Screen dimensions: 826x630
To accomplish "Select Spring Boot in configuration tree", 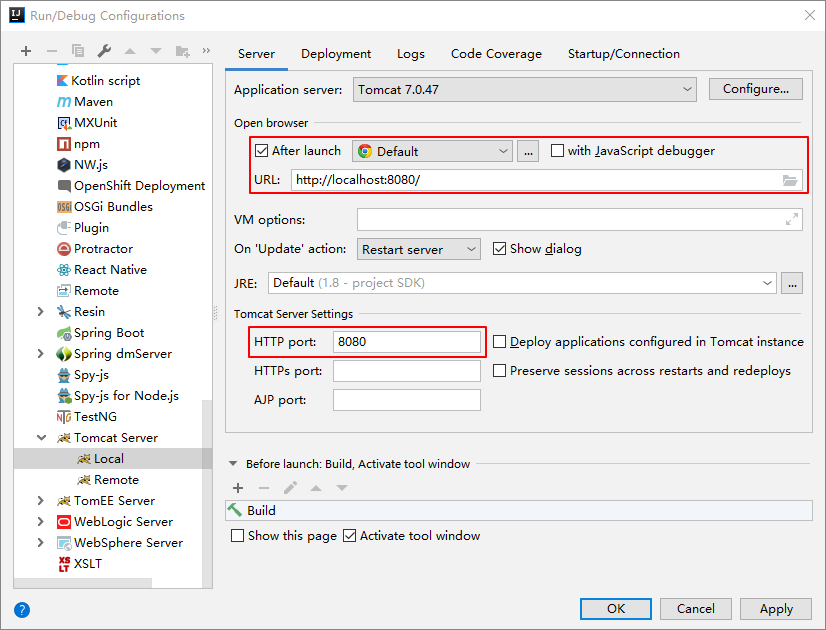I will coord(109,333).
